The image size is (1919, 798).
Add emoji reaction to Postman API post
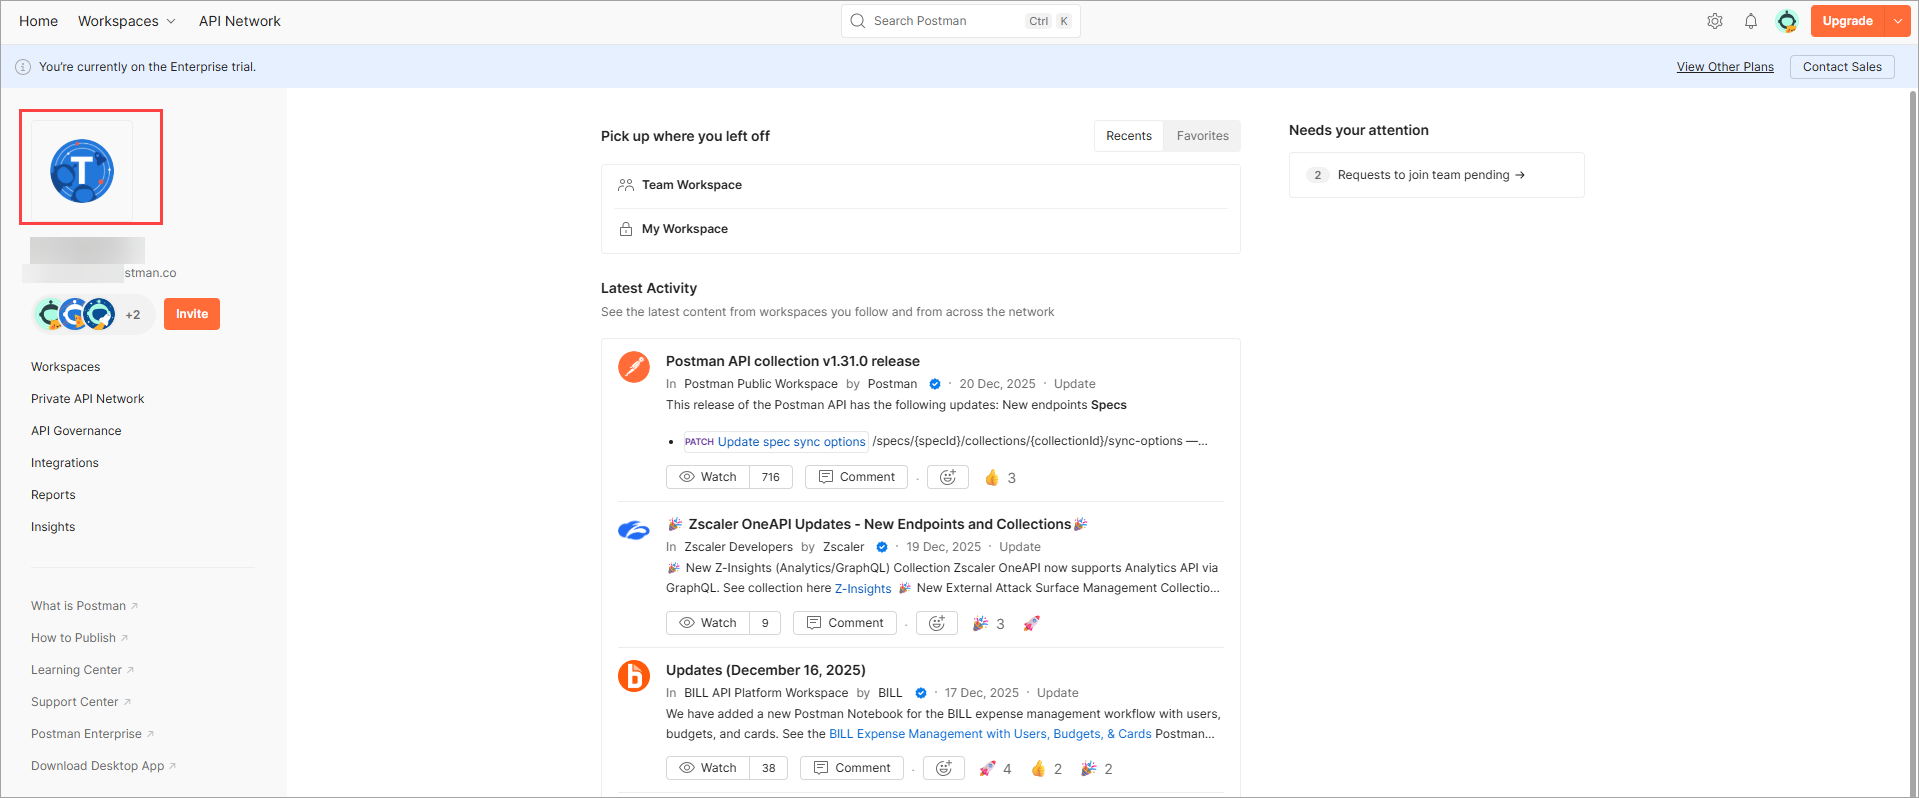948,477
